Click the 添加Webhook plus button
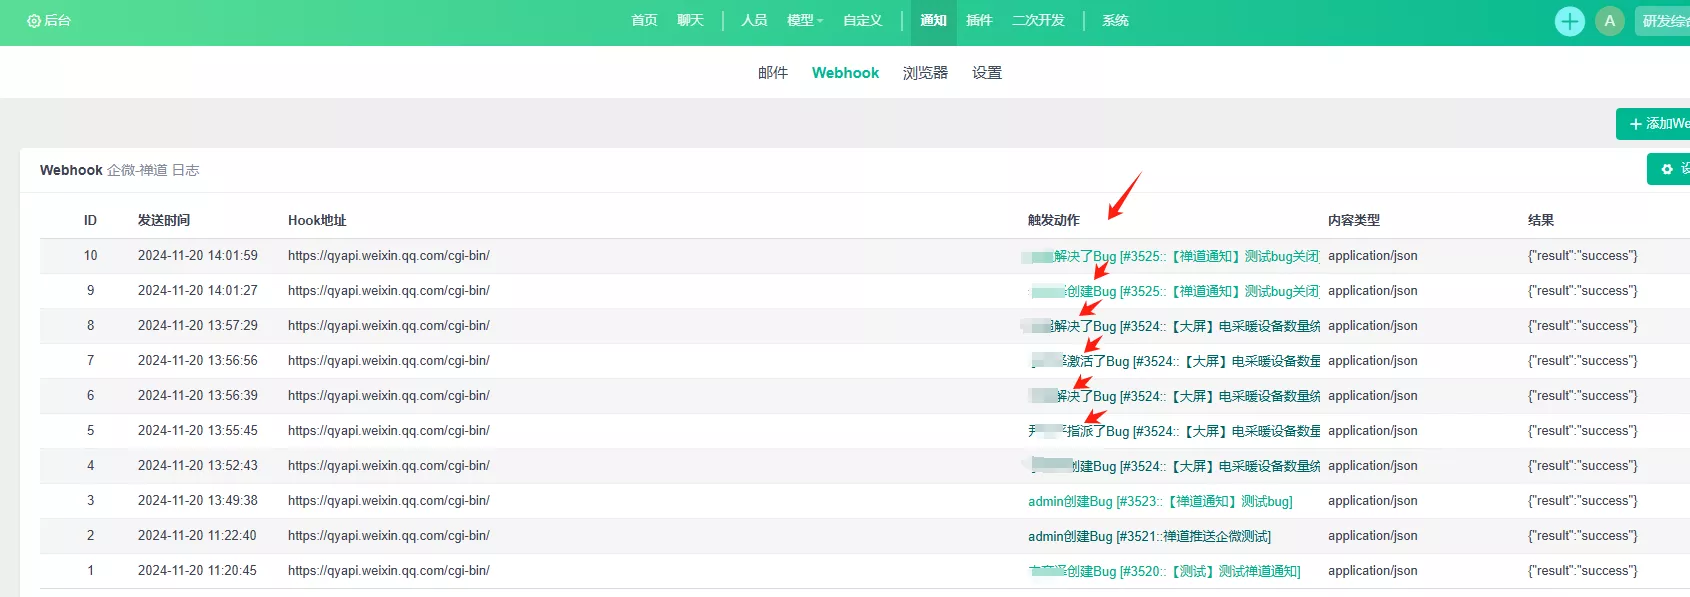The width and height of the screenshot is (1690, 597). pos(1654,124)
